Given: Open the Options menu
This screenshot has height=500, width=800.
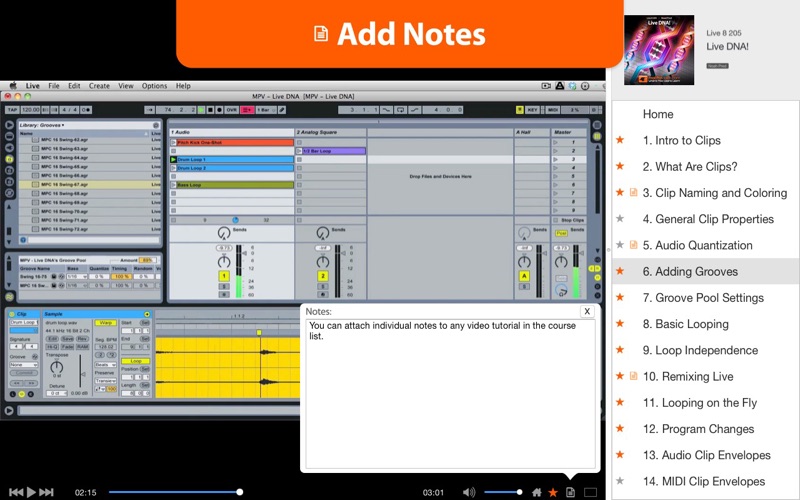Looking at the screenshot, I should pyautogui.click(x=154, y=86).
